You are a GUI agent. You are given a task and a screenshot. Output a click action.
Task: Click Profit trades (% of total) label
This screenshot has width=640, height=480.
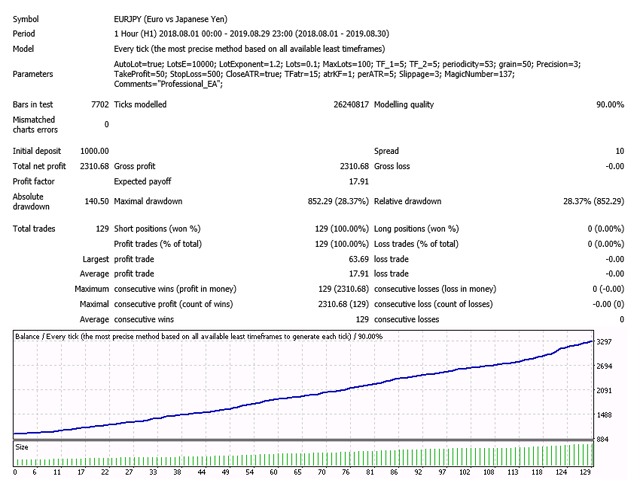coord(158,244)
